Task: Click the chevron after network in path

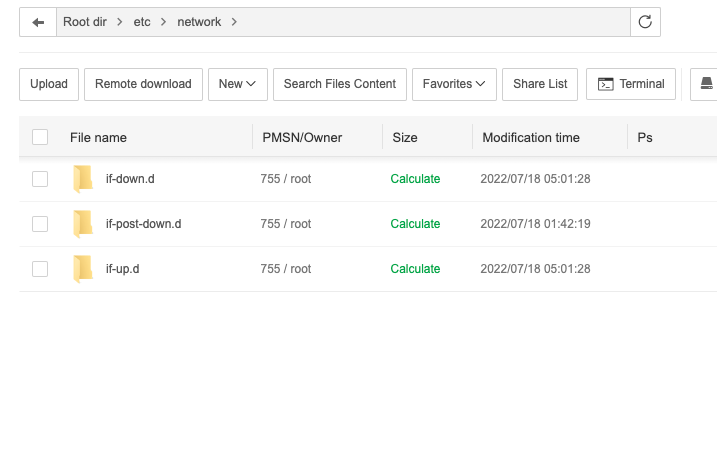Action: (x=234, y=22)
